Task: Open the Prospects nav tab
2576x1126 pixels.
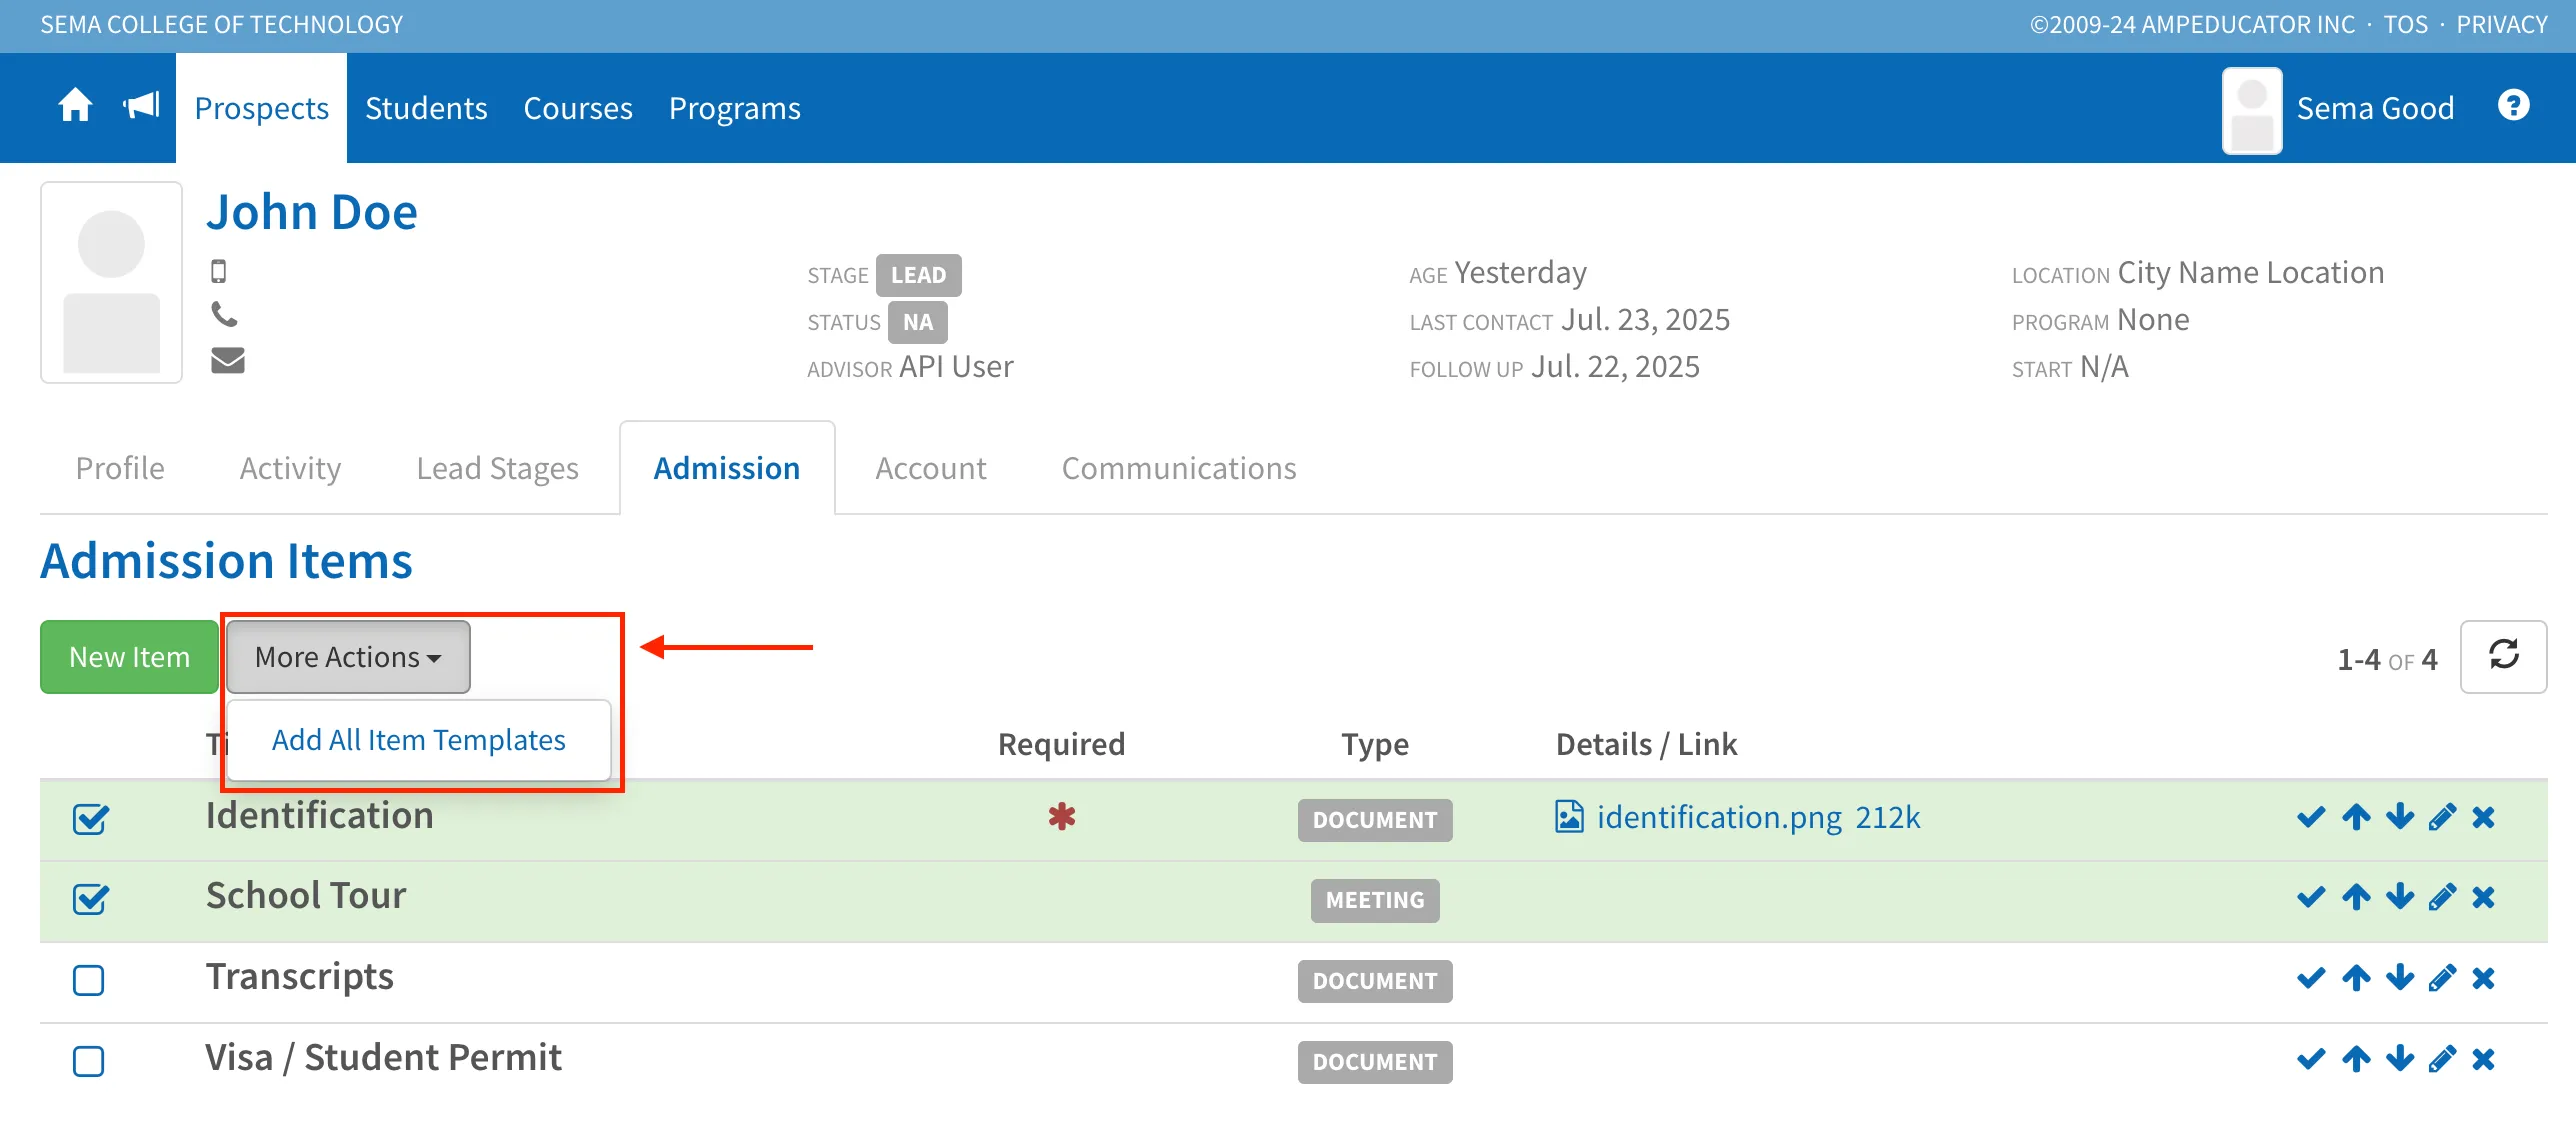Action: [262, 108]
